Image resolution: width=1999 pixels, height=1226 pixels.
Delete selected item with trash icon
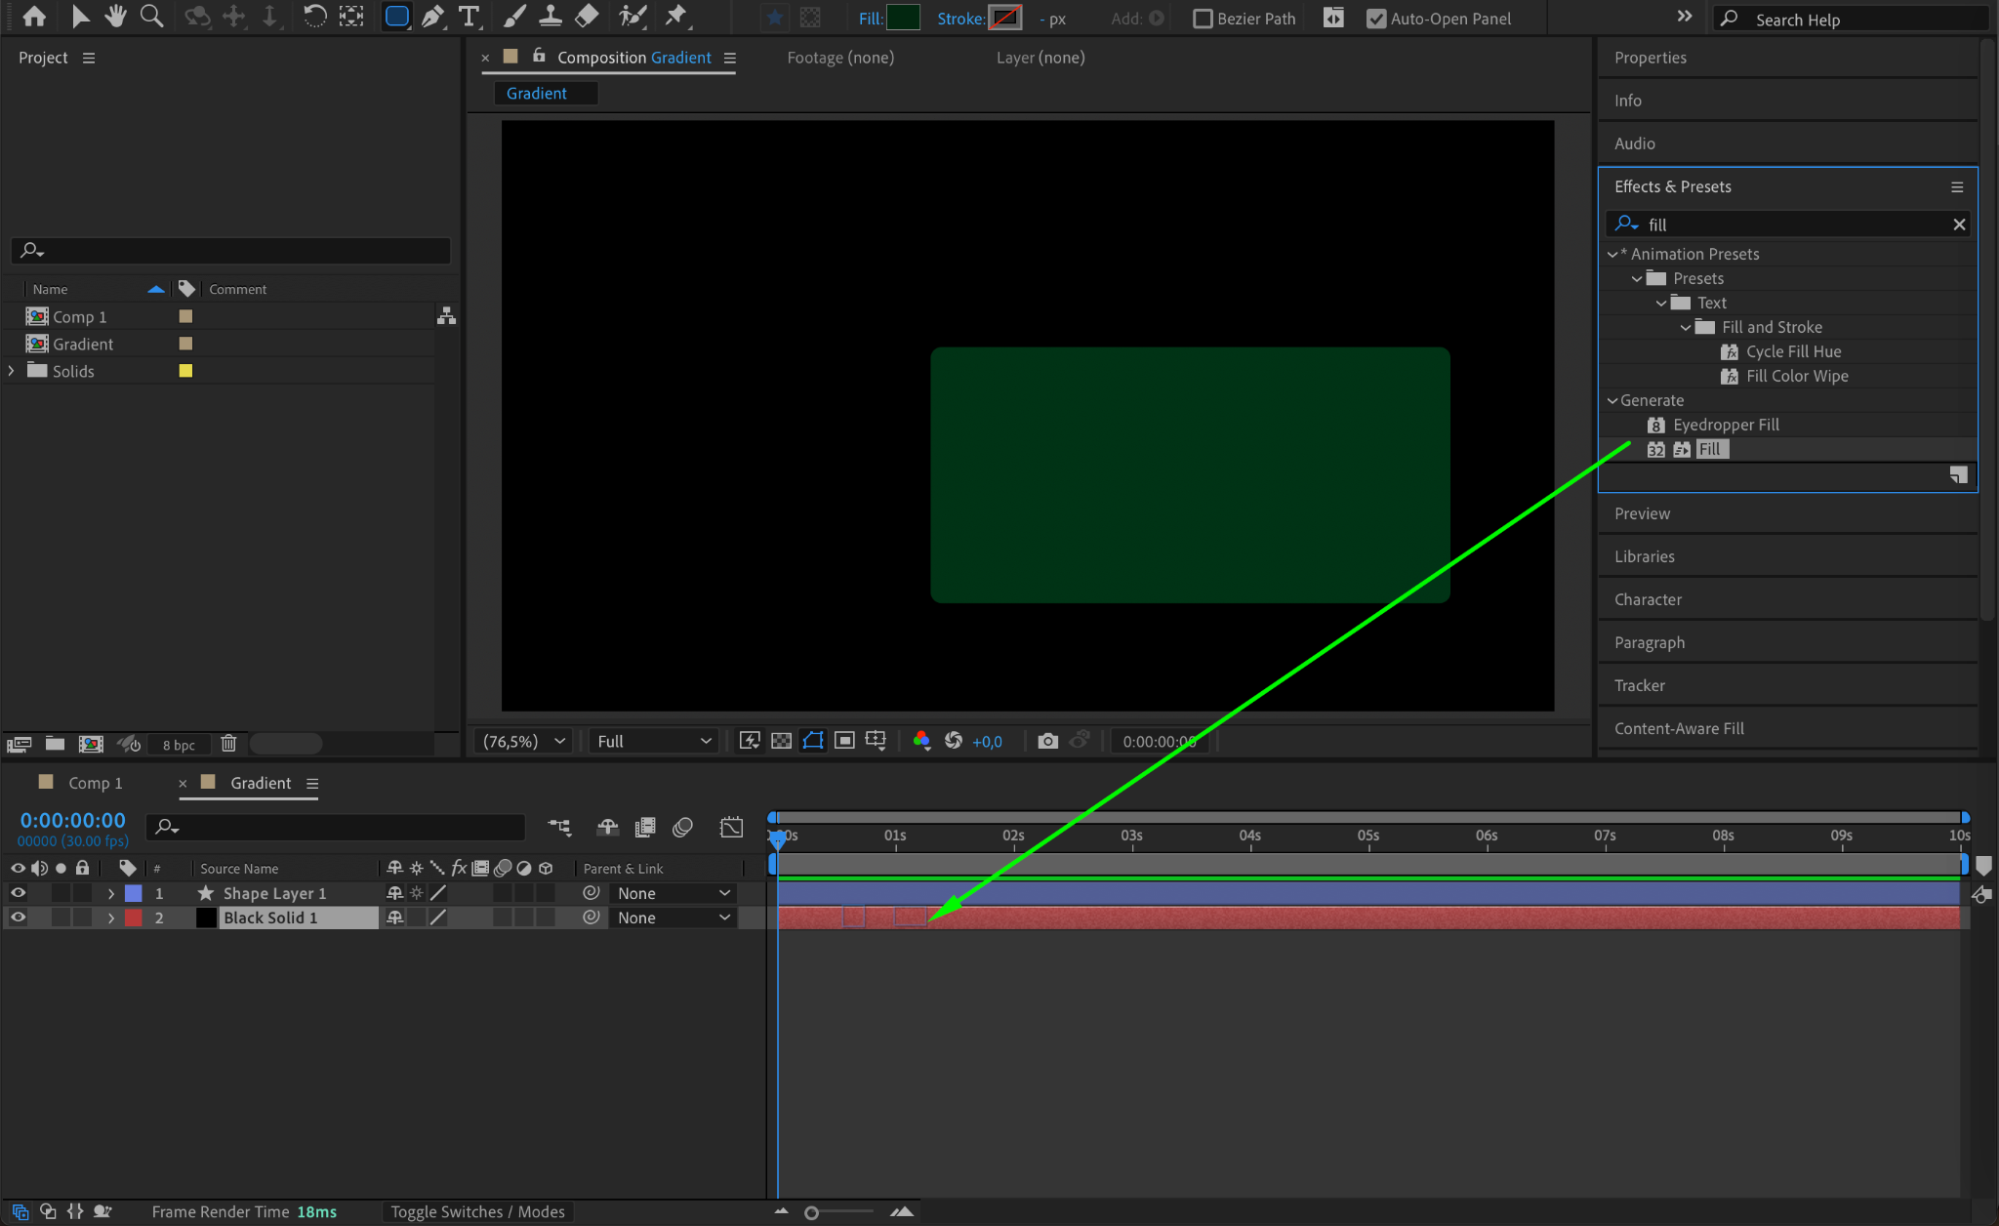coord(228,744)
